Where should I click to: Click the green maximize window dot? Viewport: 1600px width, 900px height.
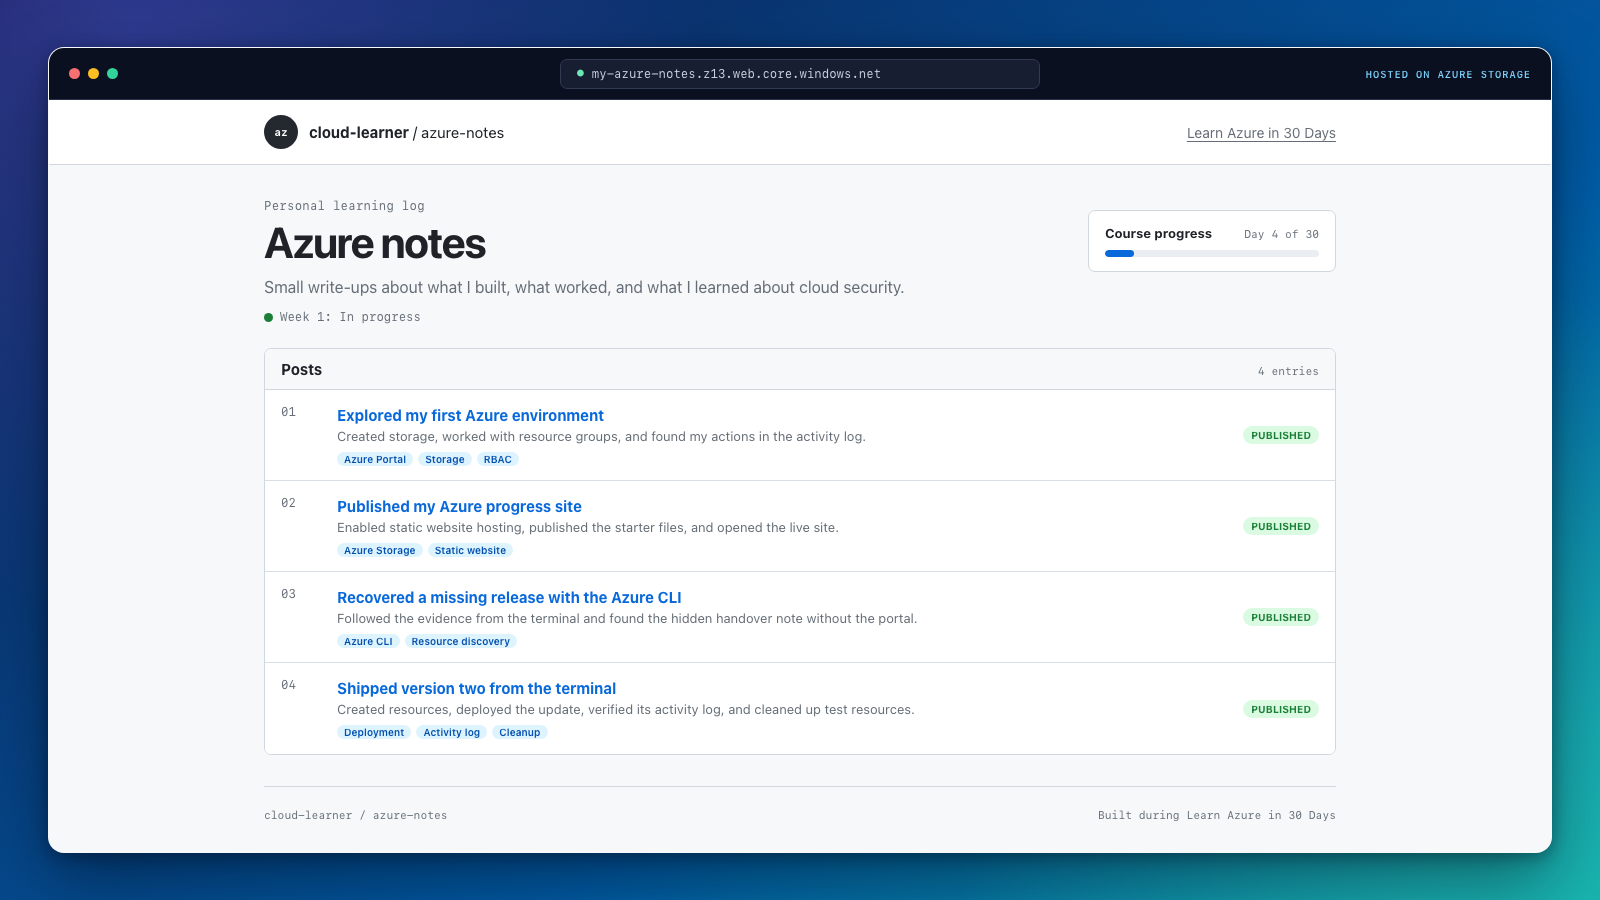pos(112,74)
